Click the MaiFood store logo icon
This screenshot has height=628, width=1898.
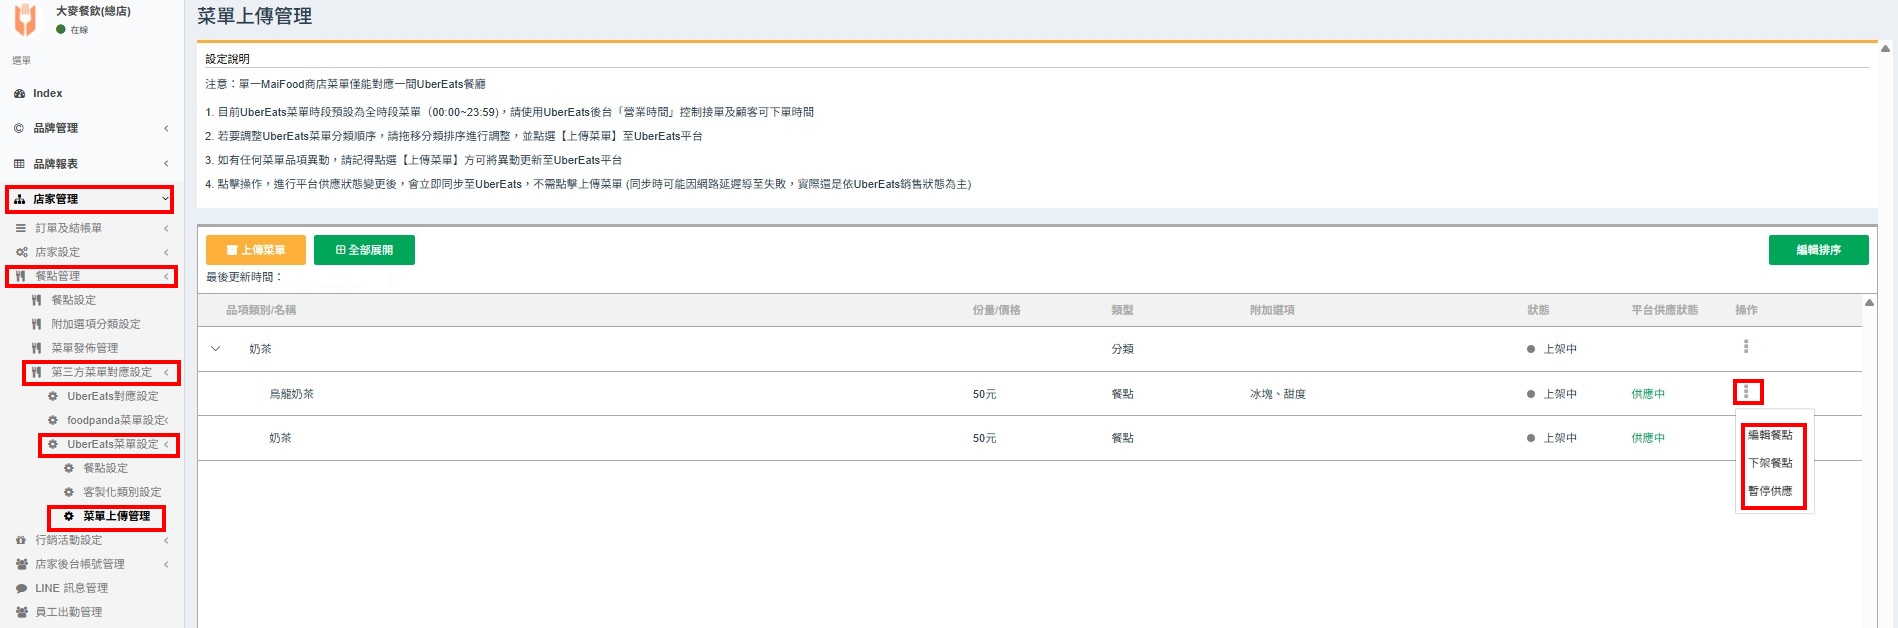point(25,19)
